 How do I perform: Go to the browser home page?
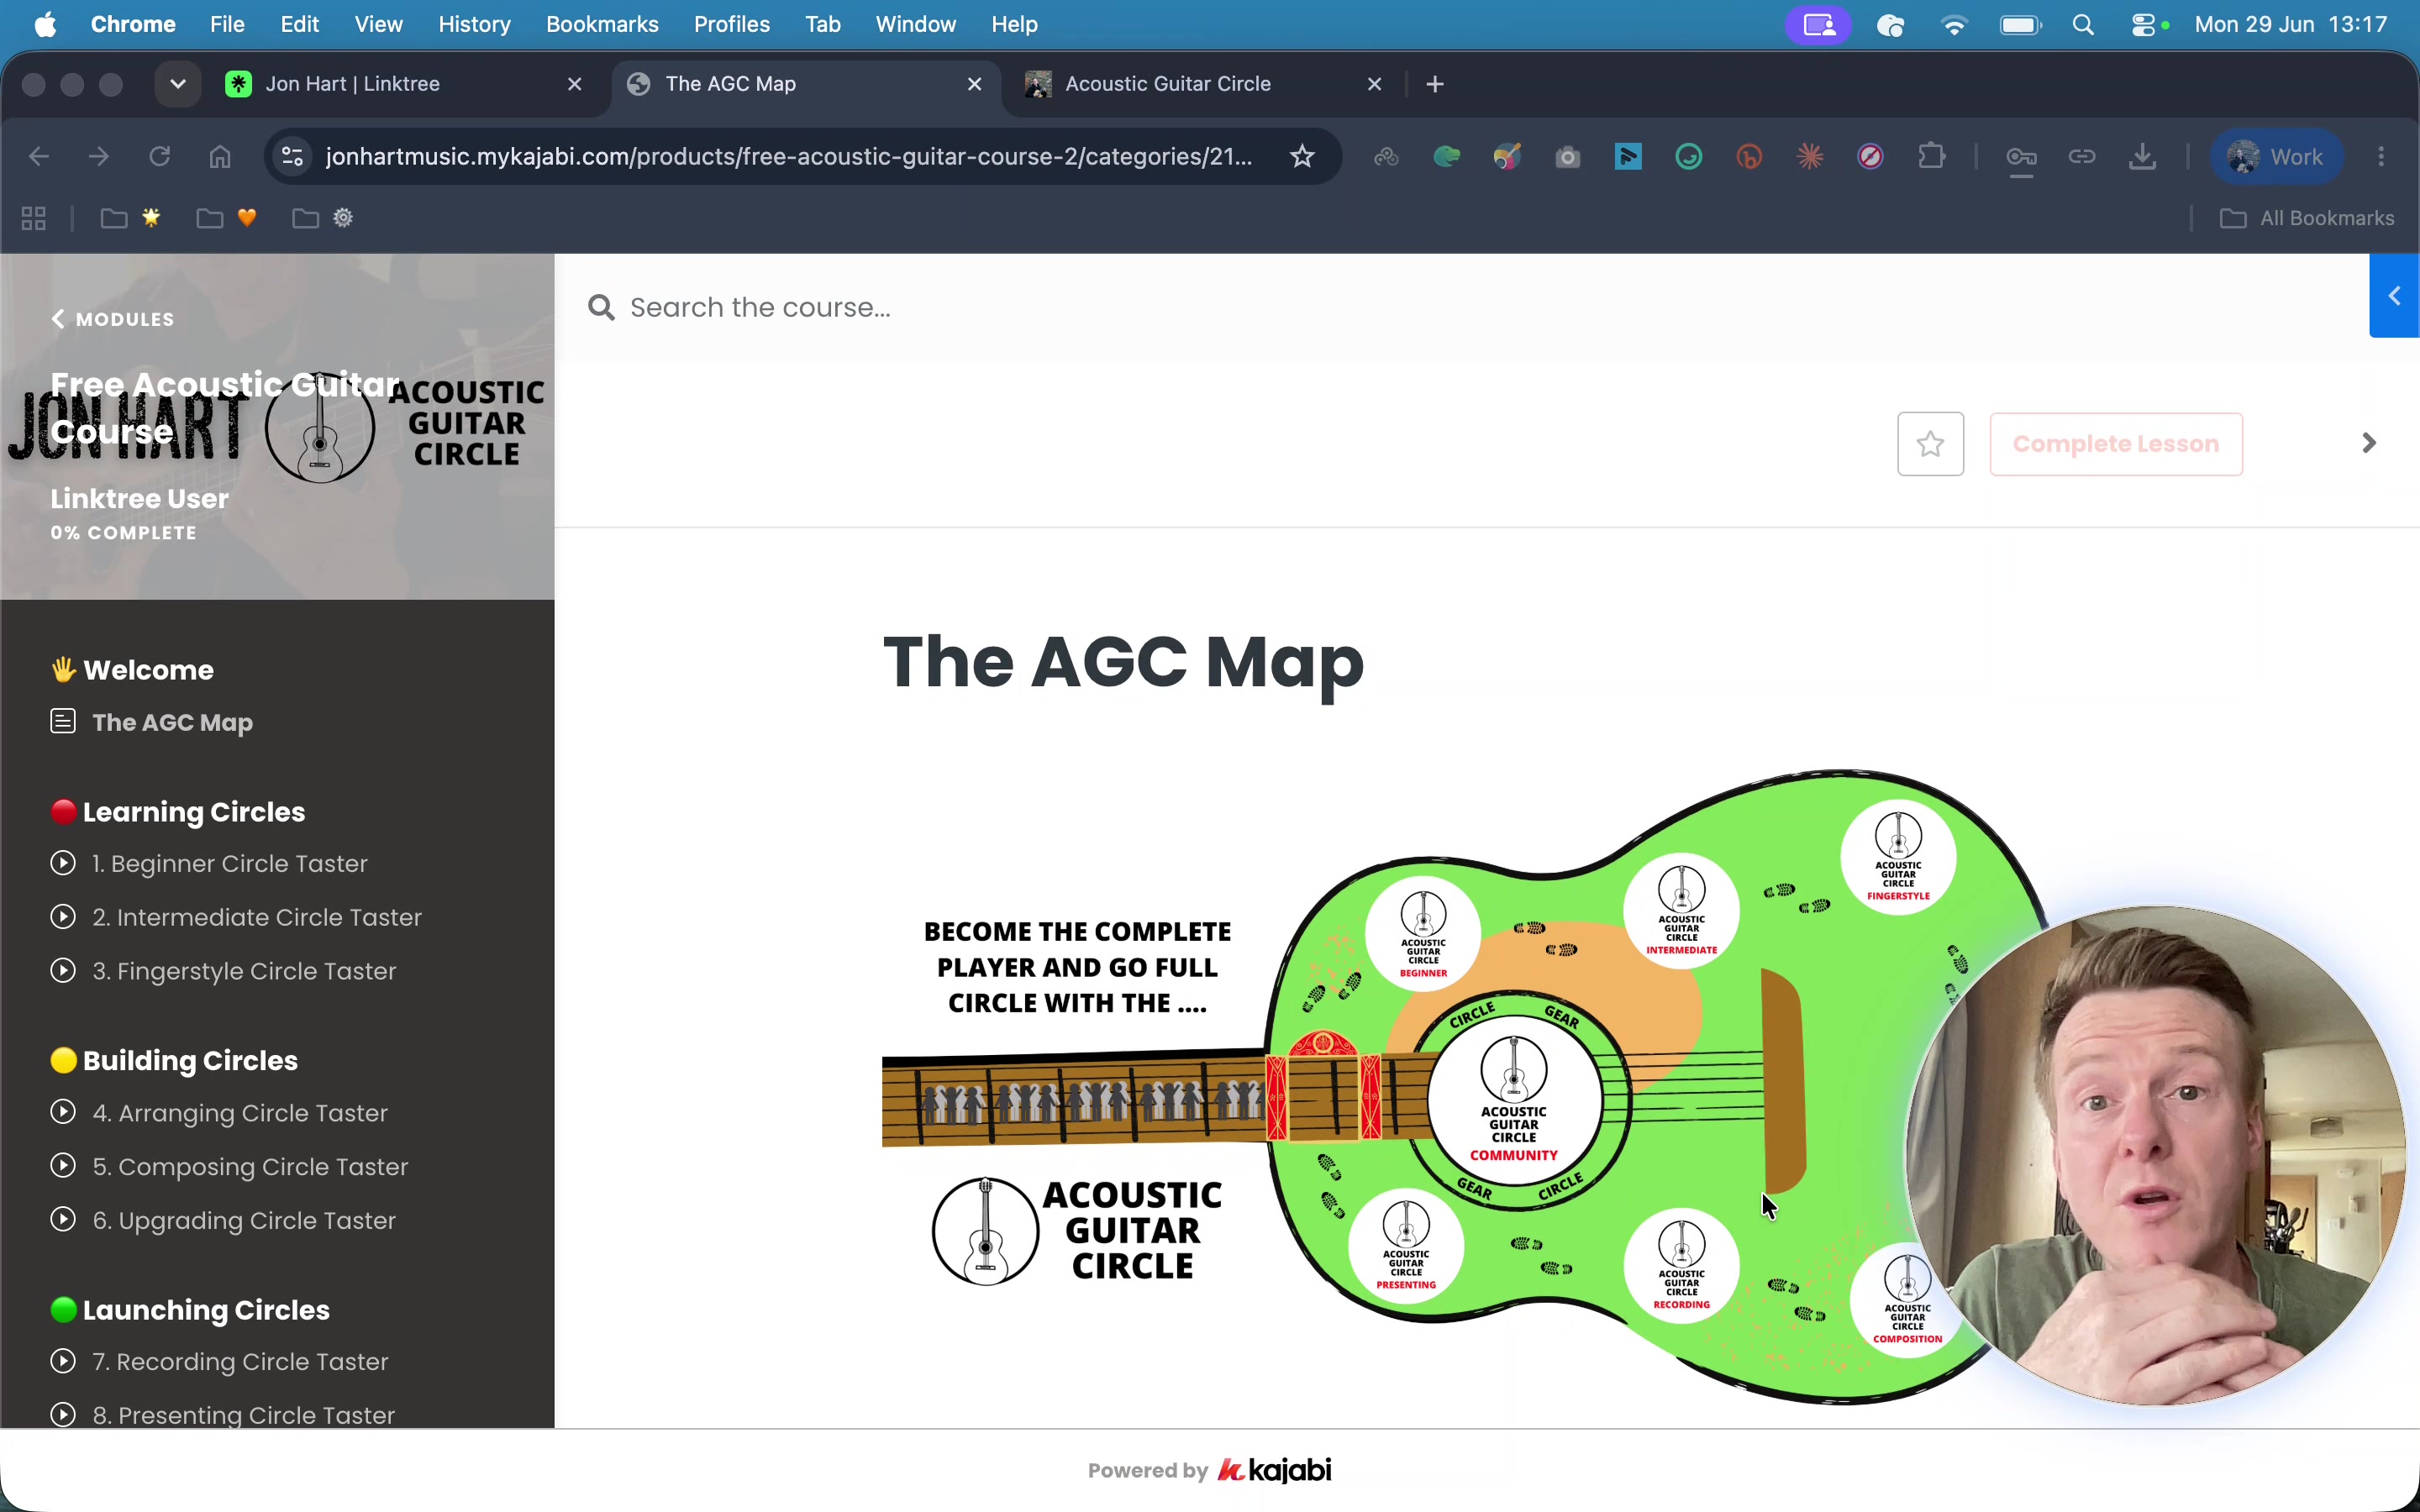tap(220, 157)
